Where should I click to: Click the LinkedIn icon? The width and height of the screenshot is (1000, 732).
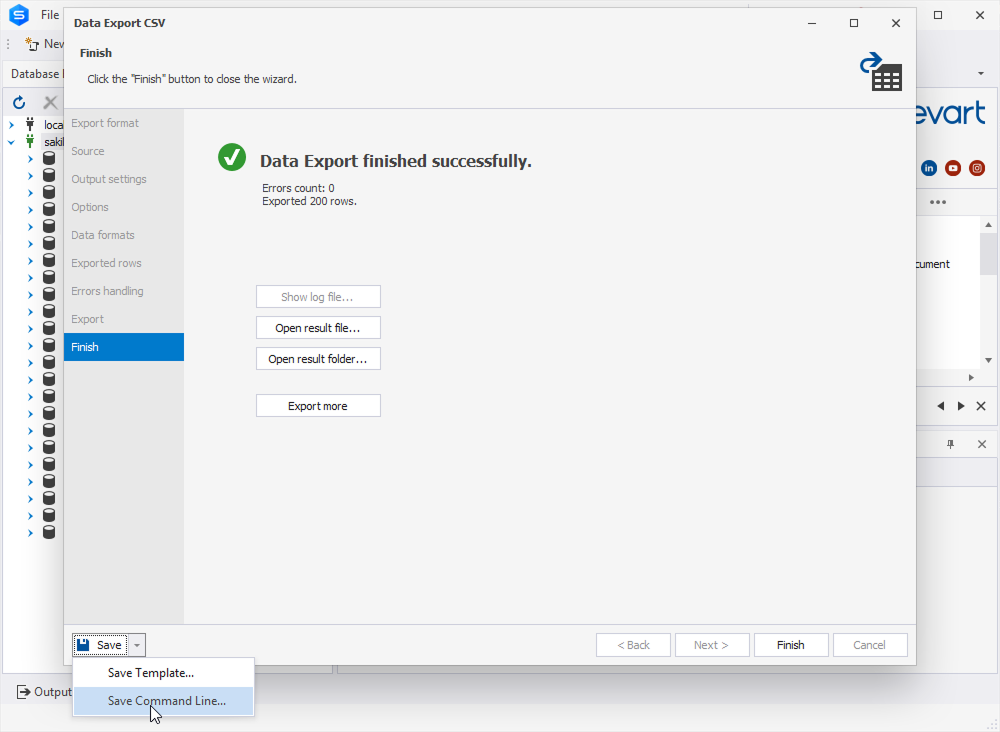929,168
